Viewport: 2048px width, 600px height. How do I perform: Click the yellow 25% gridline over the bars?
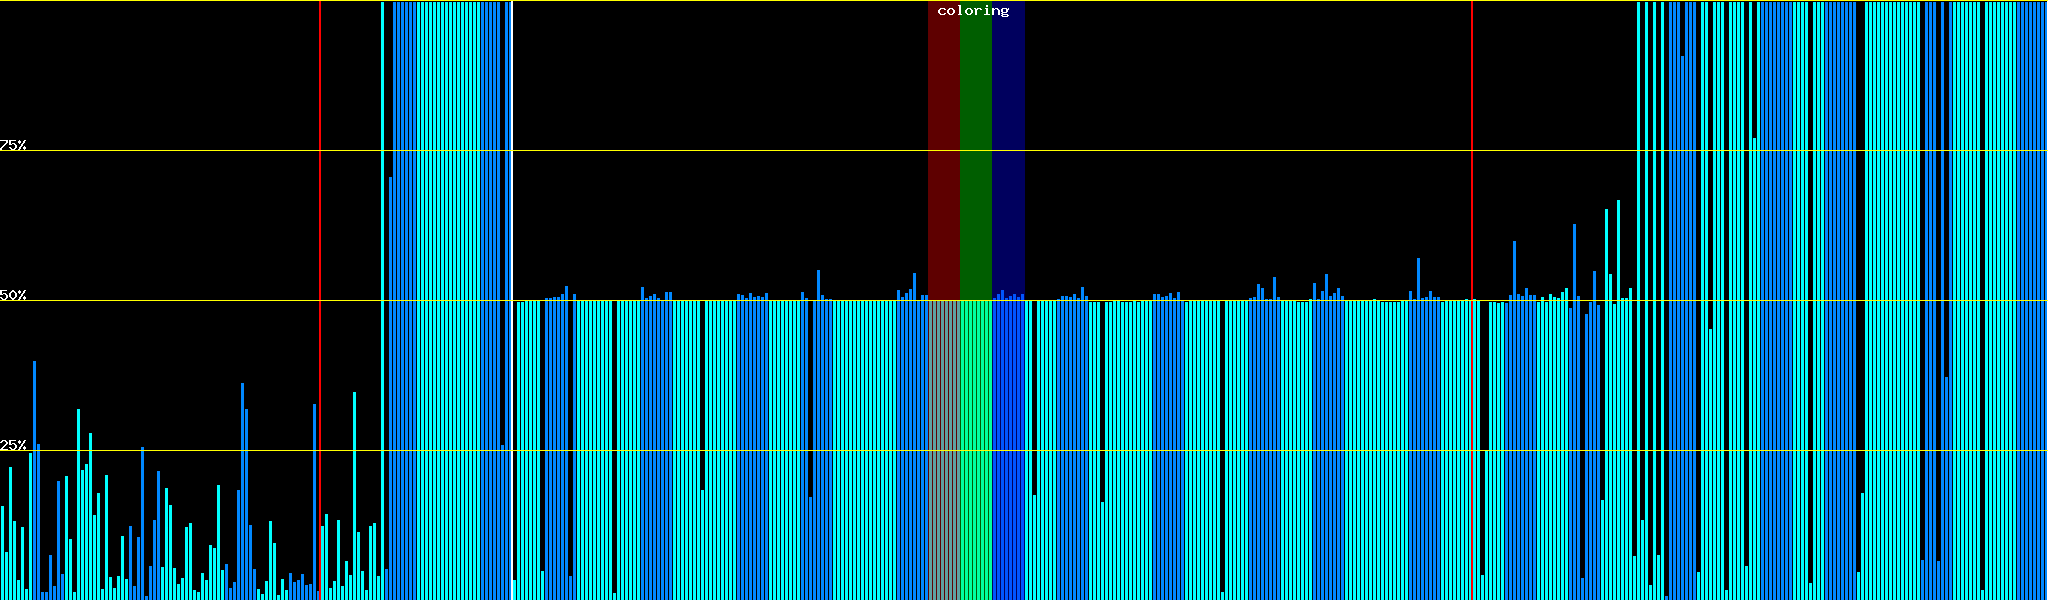(x=700, y=451)
